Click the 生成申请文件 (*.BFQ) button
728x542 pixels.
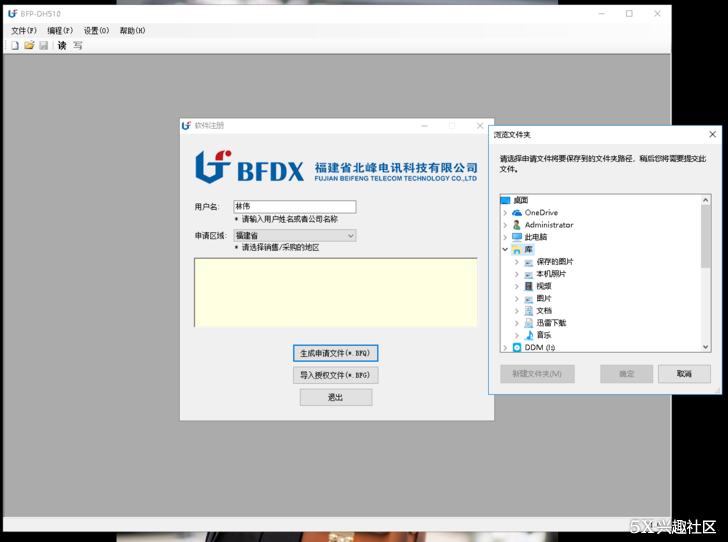point(336,353)
